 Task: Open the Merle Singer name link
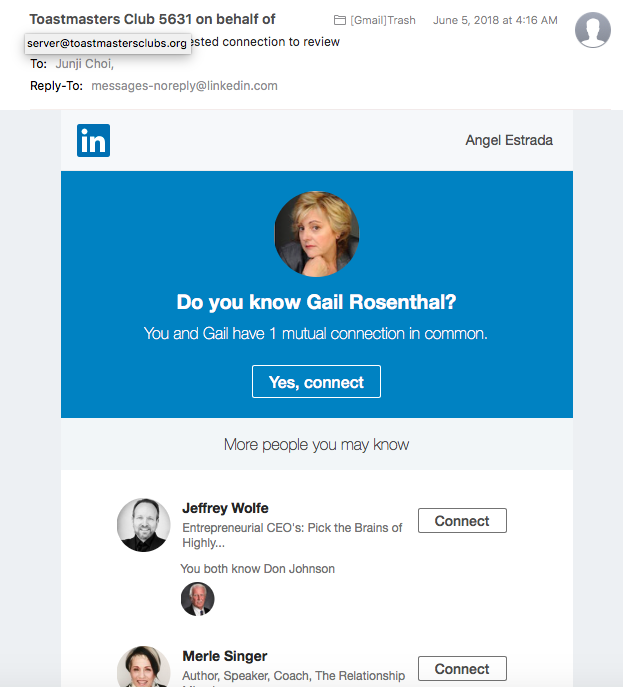pos(225,656)
